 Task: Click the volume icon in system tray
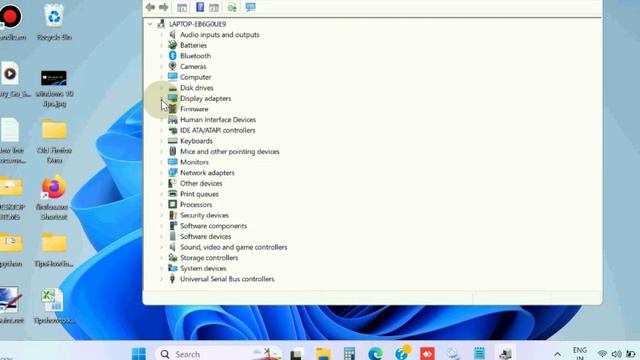coord(616,354)
